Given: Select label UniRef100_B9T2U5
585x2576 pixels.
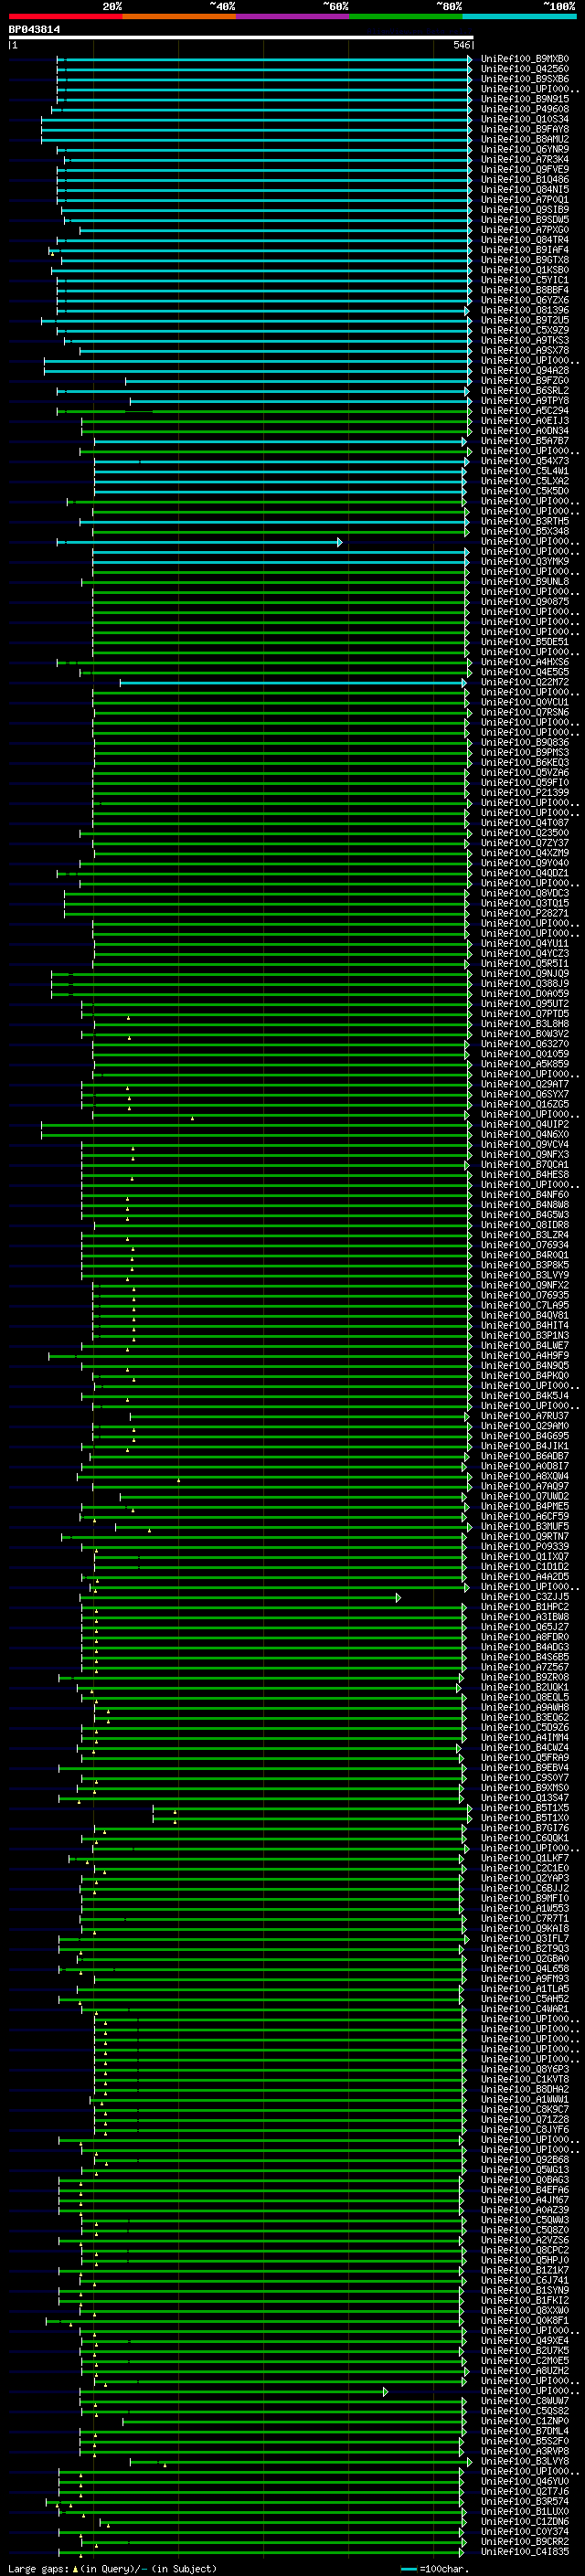Looking at the screenshot, I should click(x=525, y=320).
